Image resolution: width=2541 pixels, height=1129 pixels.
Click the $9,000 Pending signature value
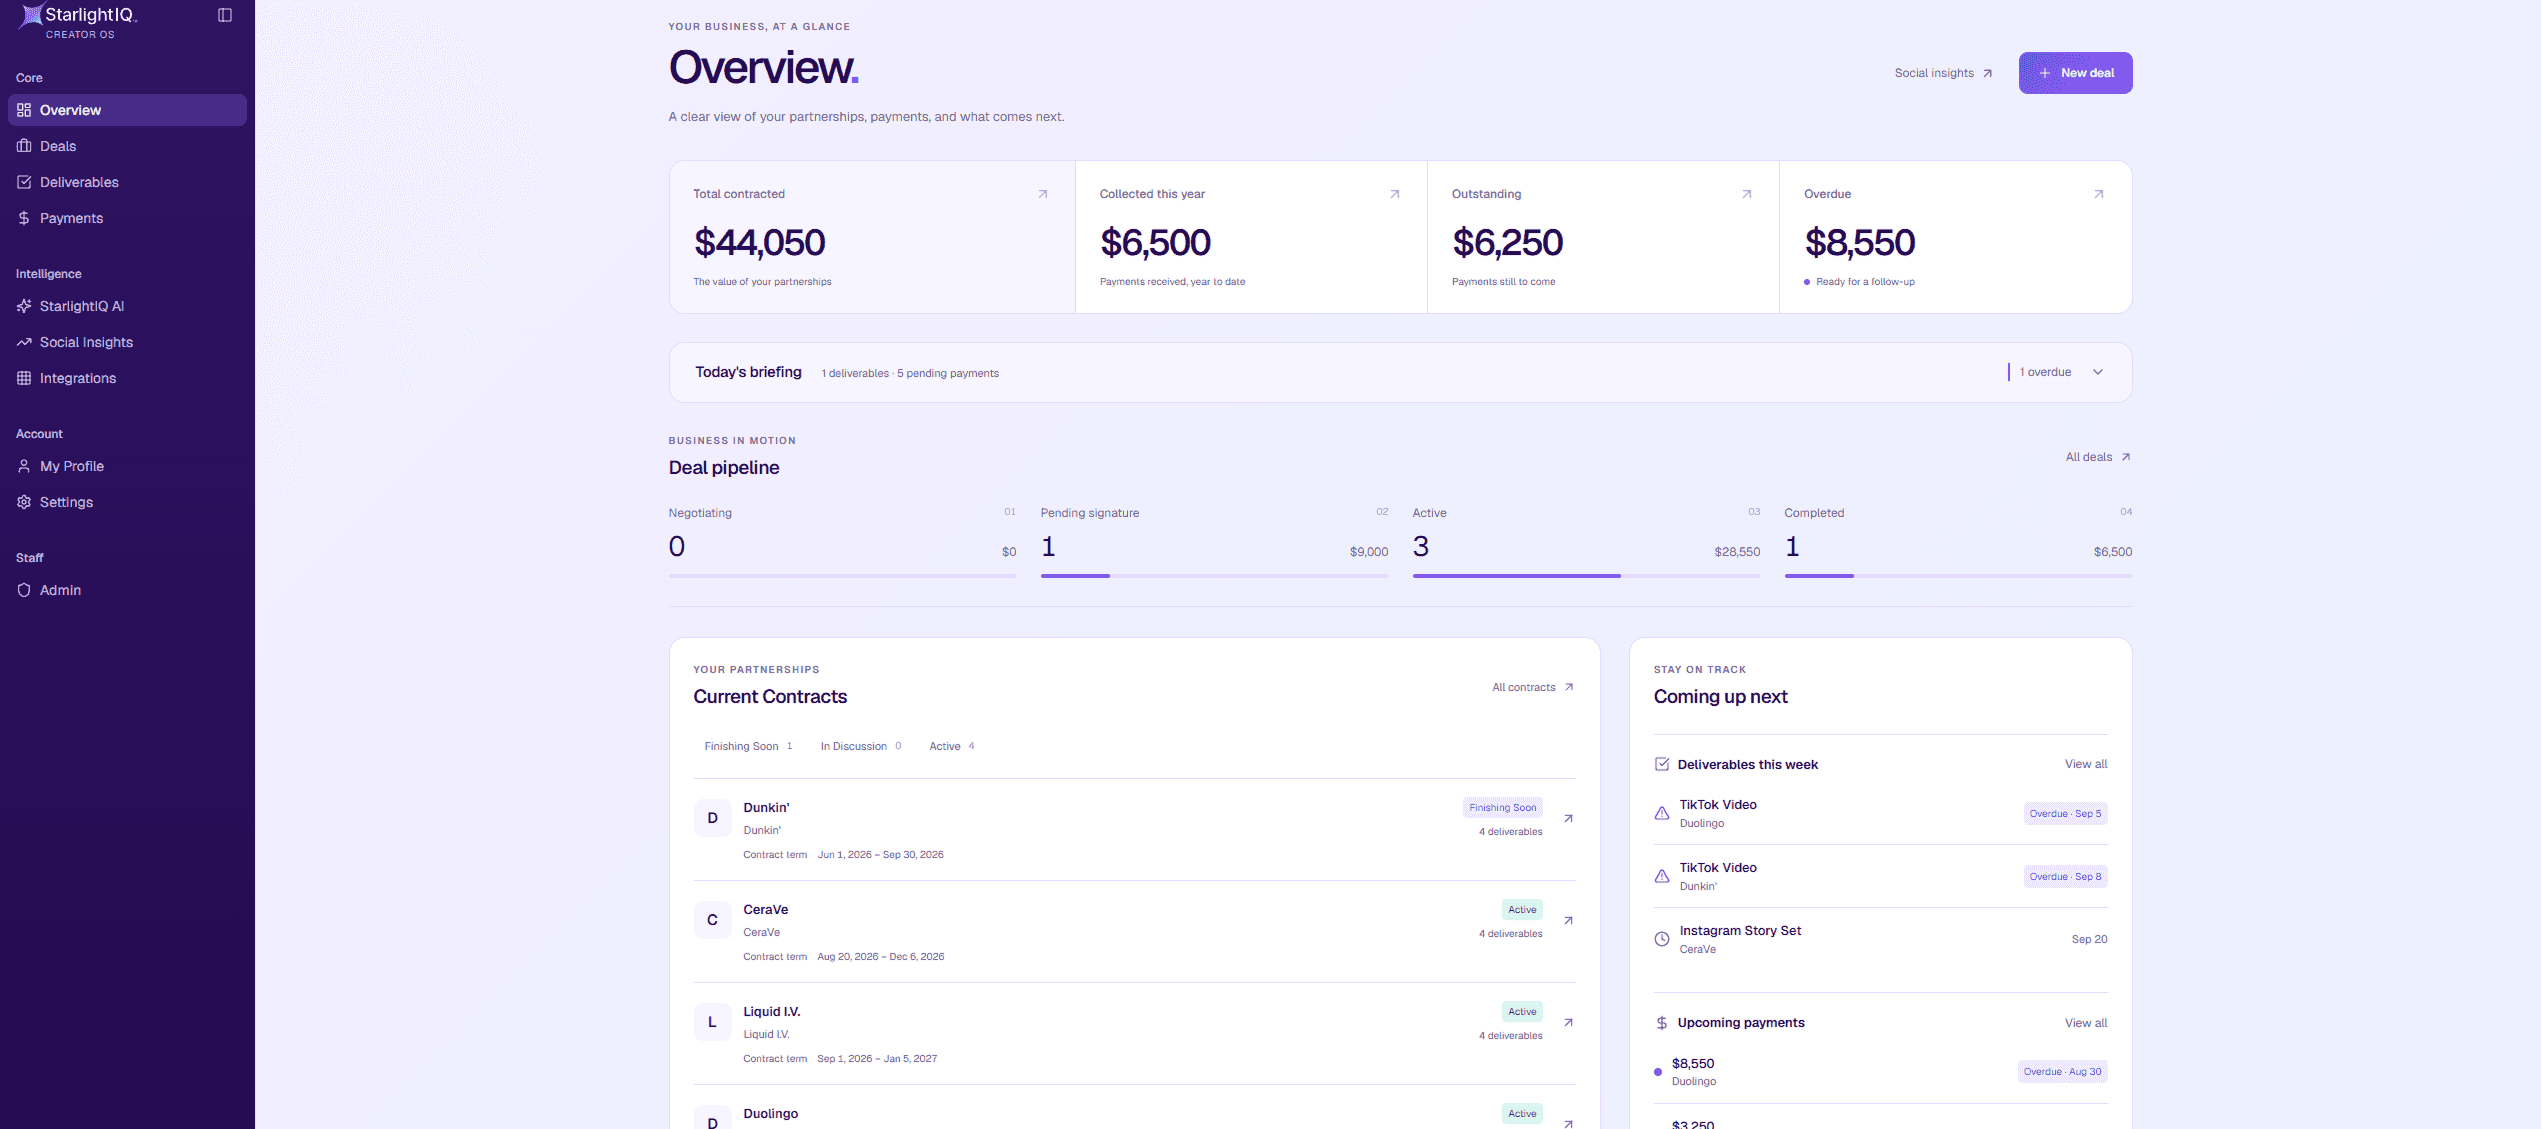[x=1369, y=552]
